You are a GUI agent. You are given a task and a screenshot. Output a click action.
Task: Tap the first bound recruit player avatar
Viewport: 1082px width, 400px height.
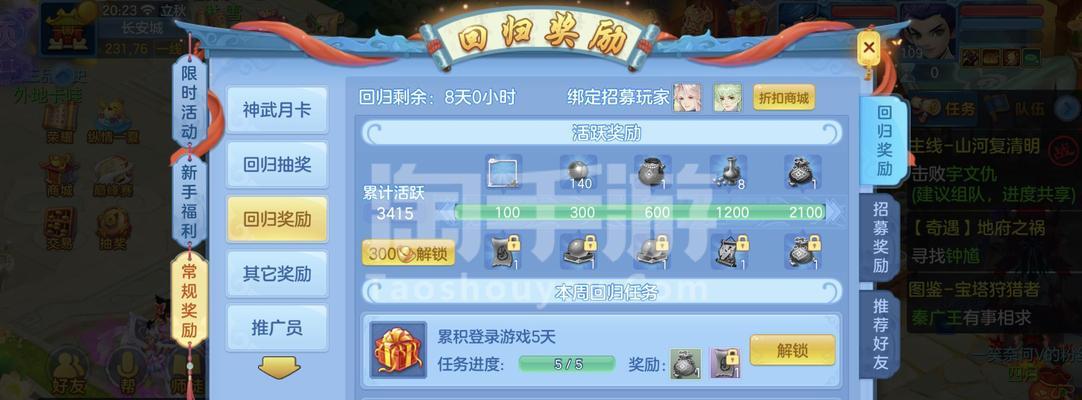(x=687, y=98)
